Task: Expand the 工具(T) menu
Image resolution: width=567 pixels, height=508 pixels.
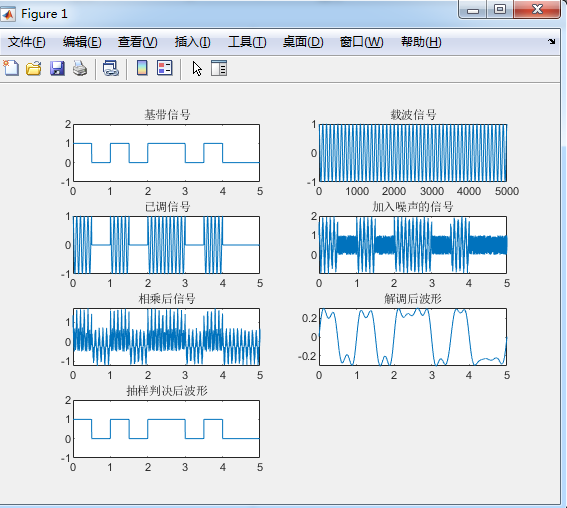Action: point(247,42)
